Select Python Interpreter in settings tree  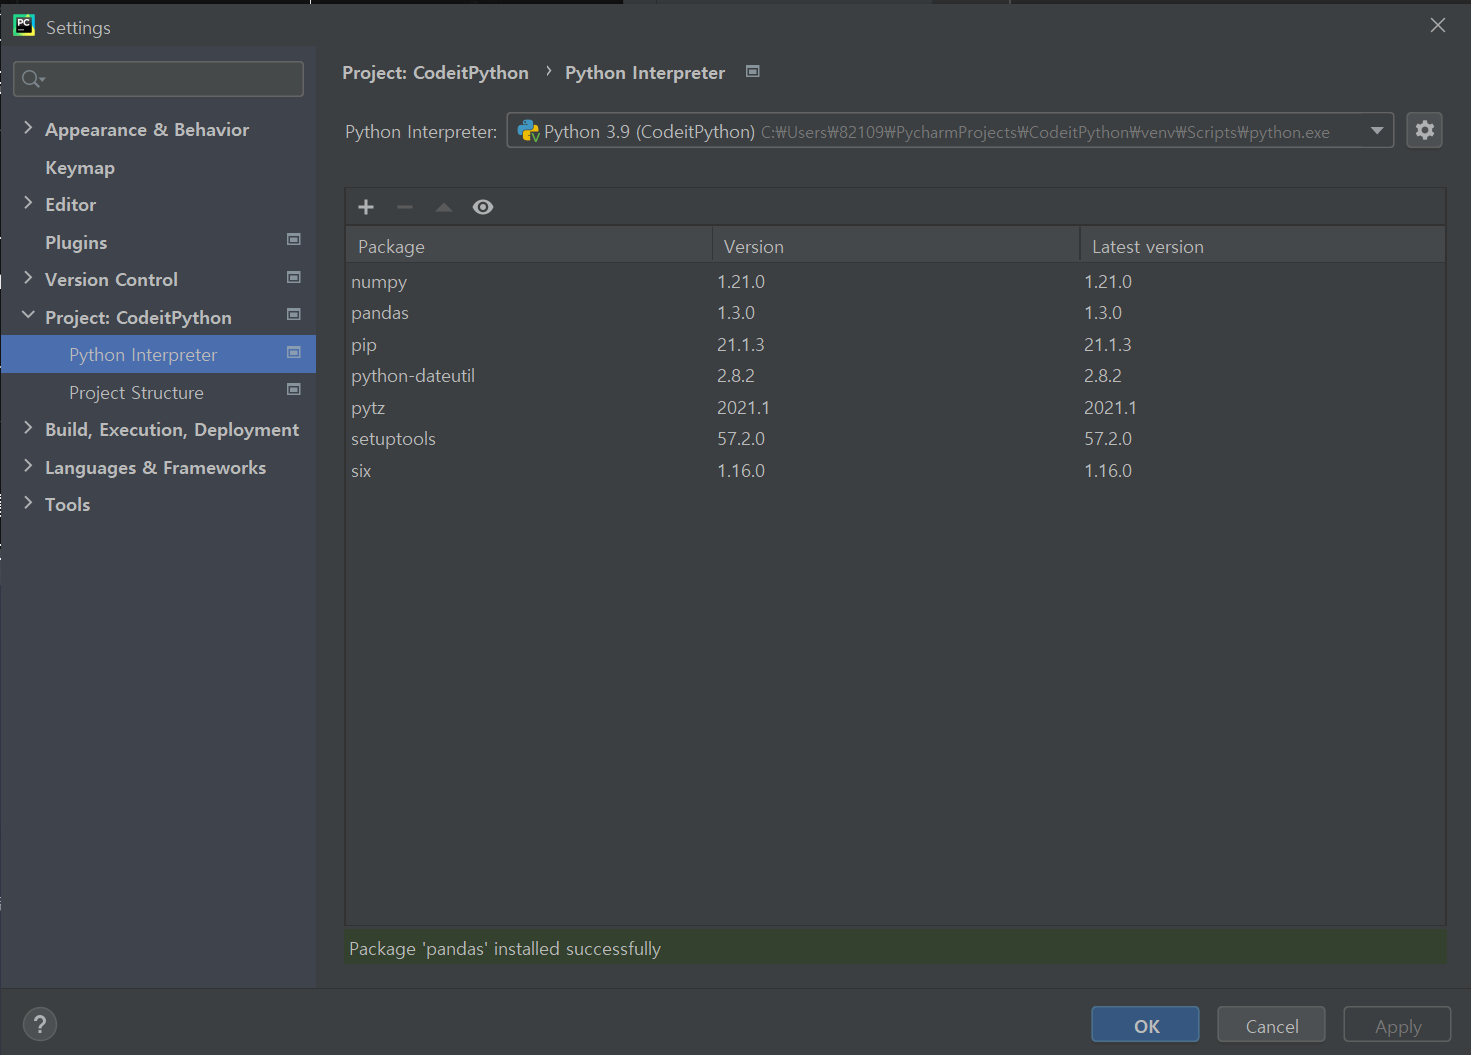click(x=158, y=355)
